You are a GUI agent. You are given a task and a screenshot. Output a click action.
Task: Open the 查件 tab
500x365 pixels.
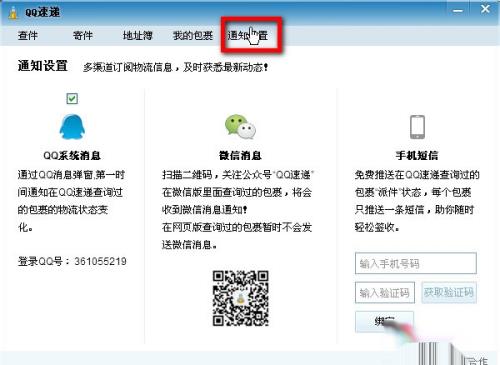pyautogui.click(x=28, y=35)
